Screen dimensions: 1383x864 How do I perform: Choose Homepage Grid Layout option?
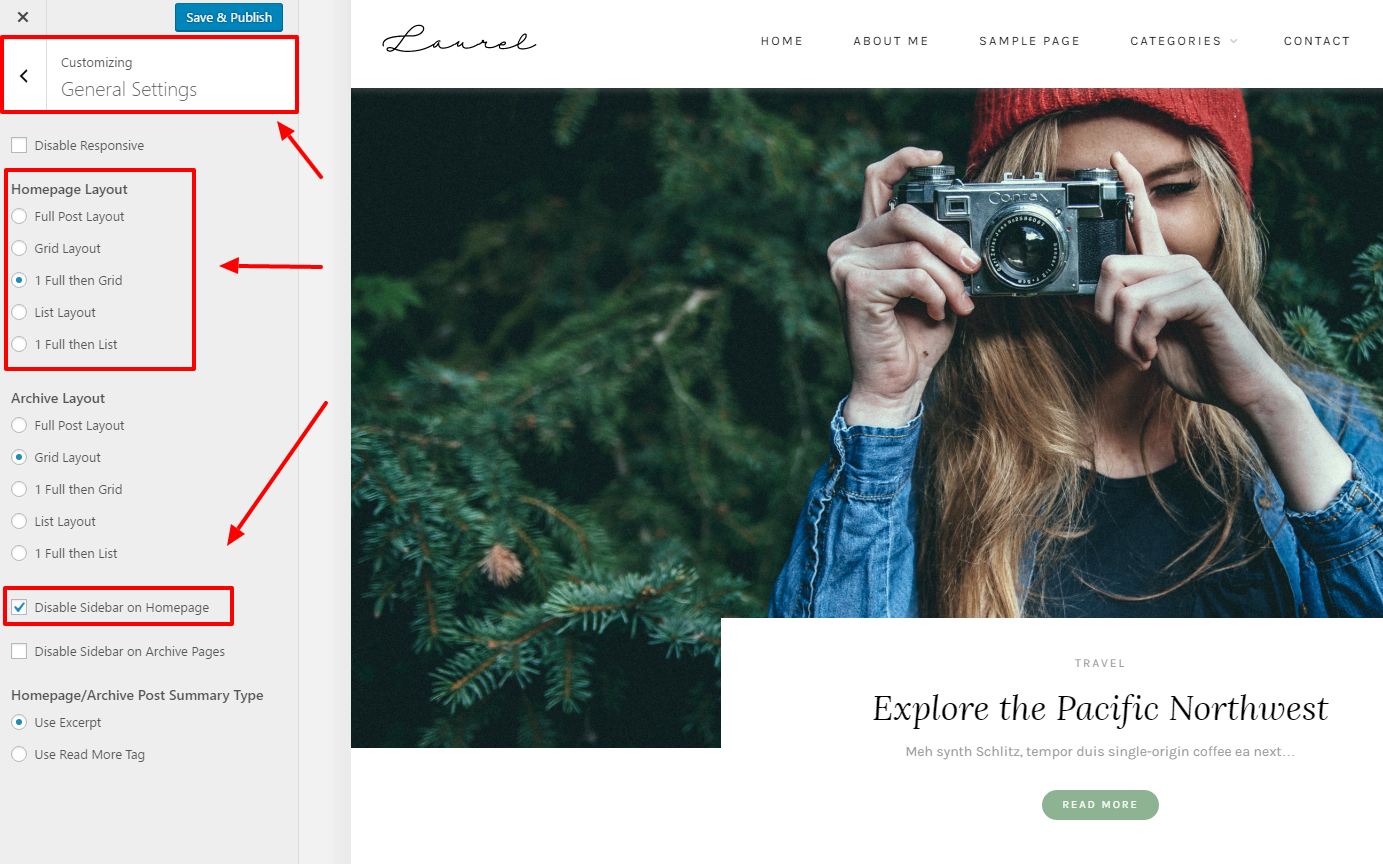coord(19,248)
